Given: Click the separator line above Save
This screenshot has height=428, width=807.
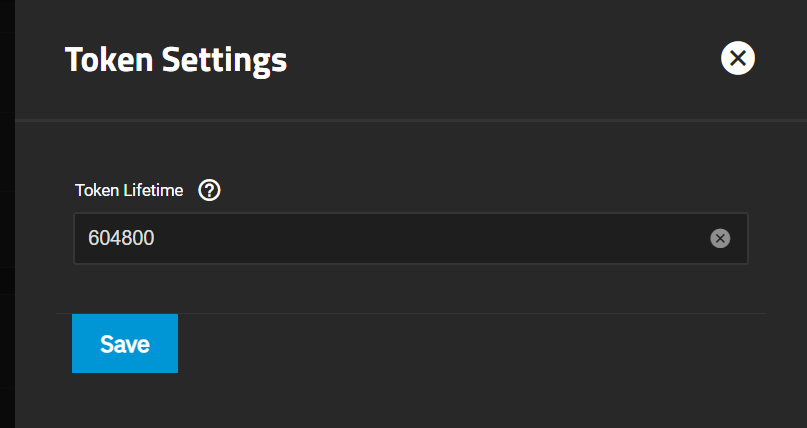Looking at the screenshot, I should [411, 313].
